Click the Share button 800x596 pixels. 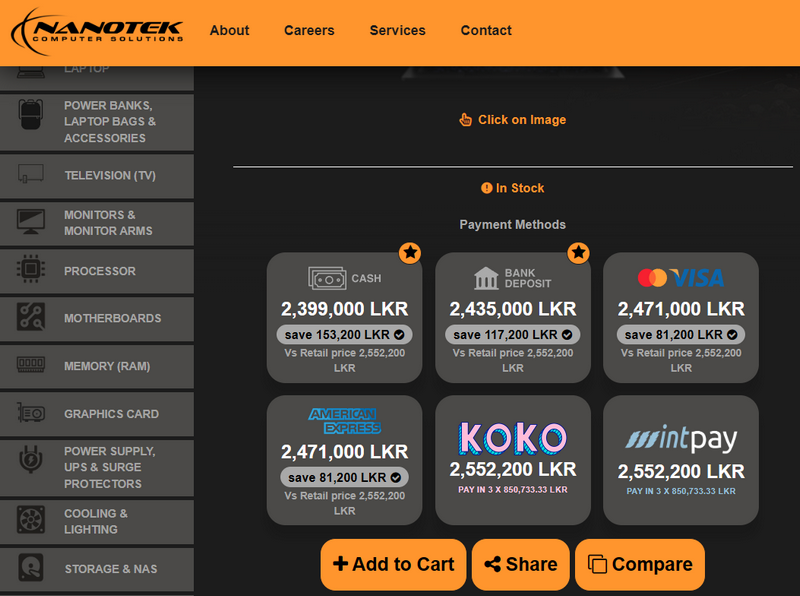click(520, 564)
